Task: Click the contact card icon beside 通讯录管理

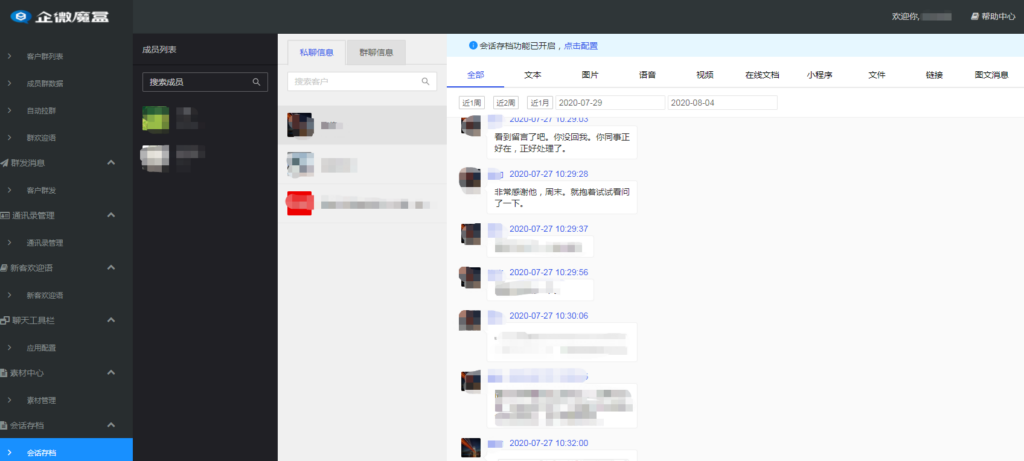Action: 5,215
